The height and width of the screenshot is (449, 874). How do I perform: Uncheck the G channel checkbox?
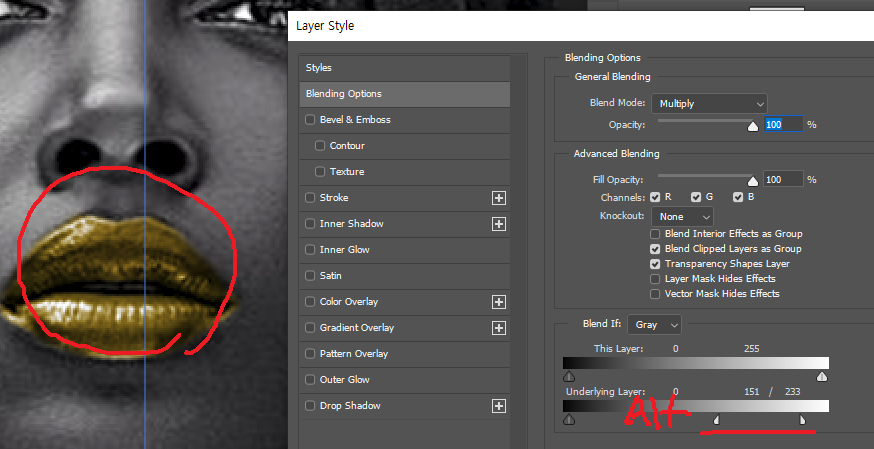[696, 197]
